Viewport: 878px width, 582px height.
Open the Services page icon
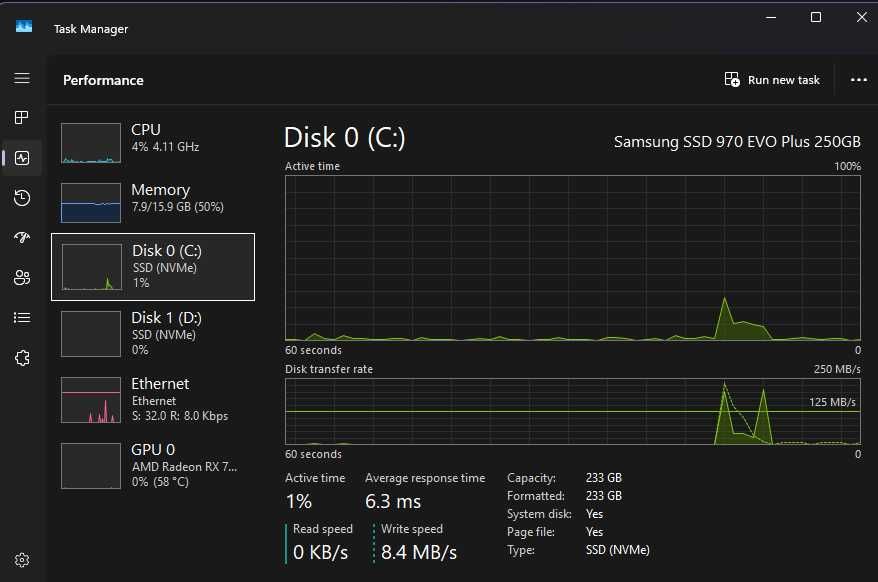click(x=22, y=358)
